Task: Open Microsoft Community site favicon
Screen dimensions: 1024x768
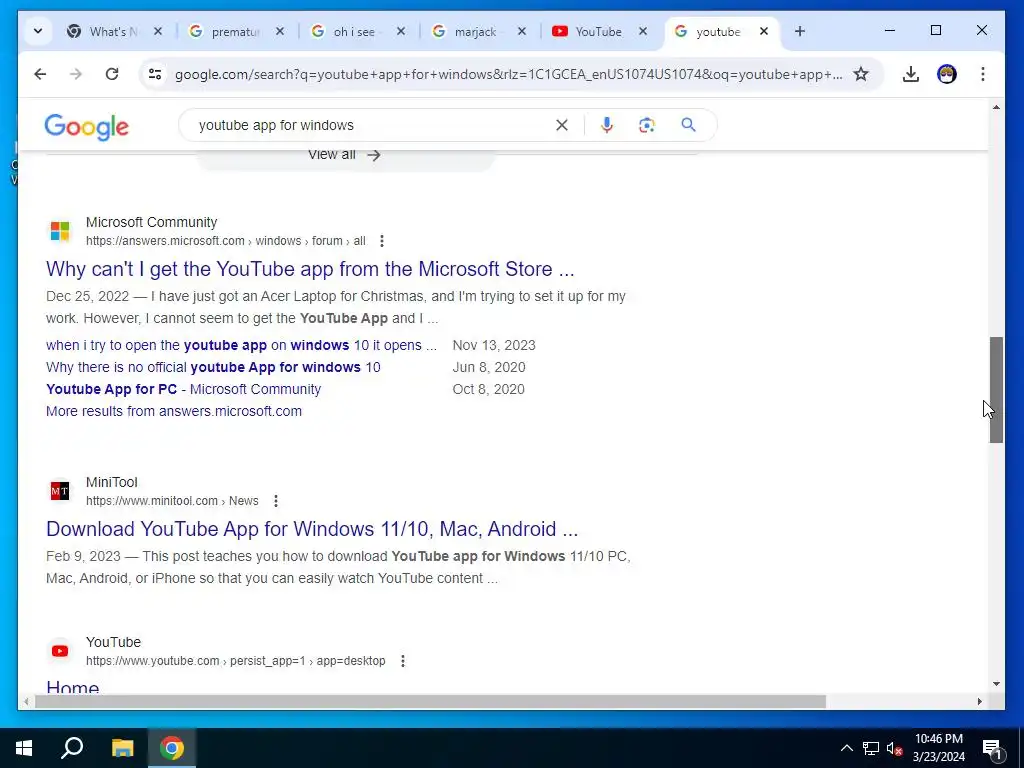Action: [x=60, y=231]
